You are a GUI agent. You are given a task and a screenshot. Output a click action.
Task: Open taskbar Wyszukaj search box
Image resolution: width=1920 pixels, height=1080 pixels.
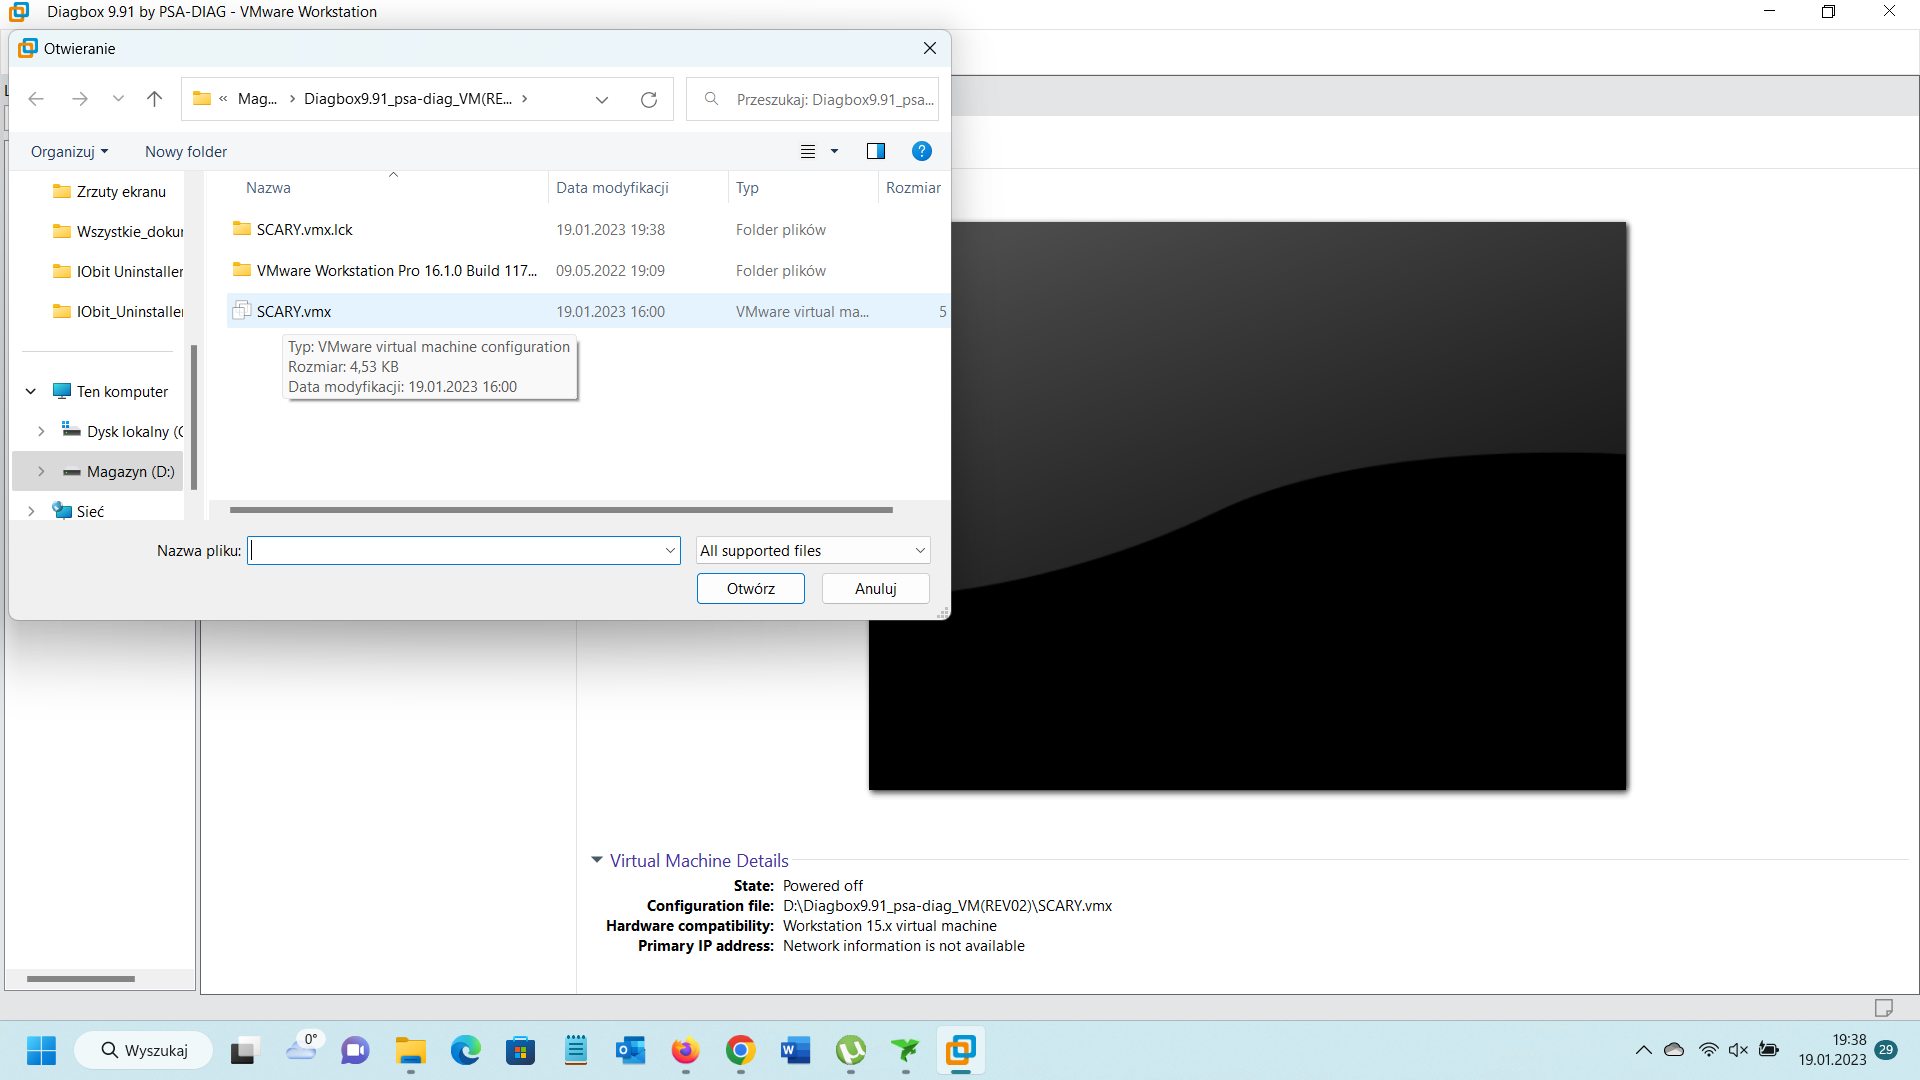point(144,1050)
